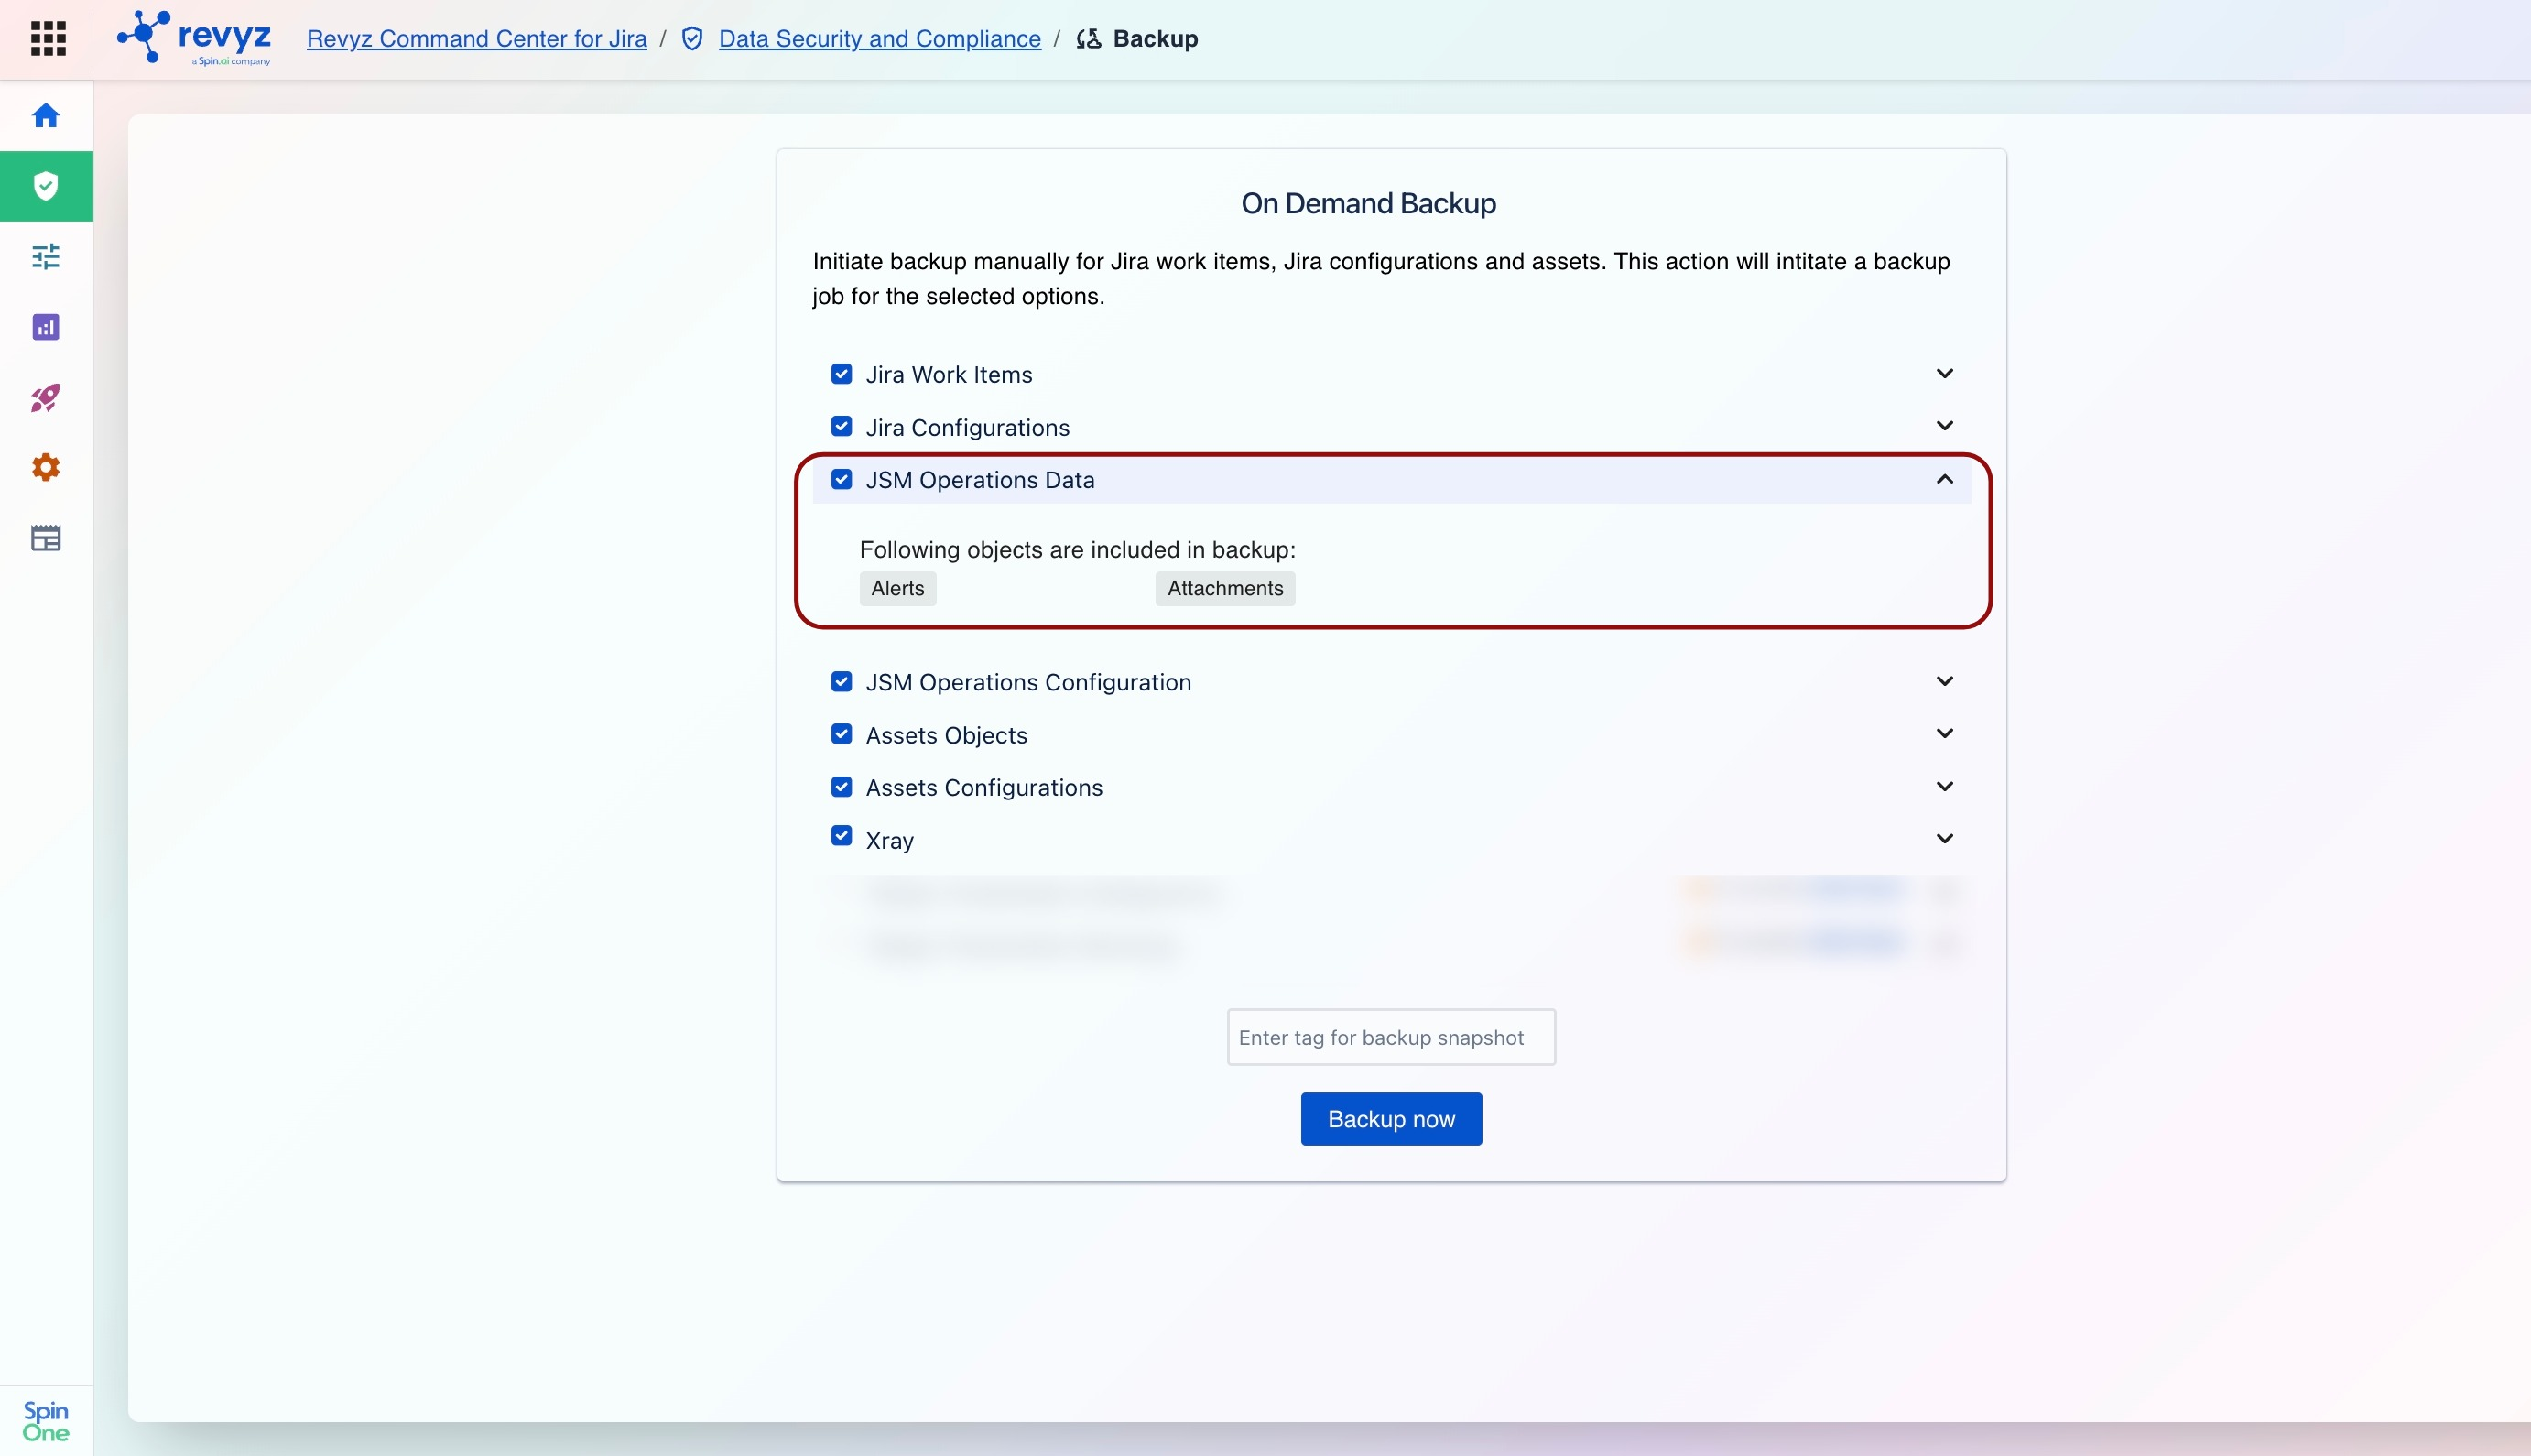Click the SpinOne logo in sidebar

point(46,1421)
